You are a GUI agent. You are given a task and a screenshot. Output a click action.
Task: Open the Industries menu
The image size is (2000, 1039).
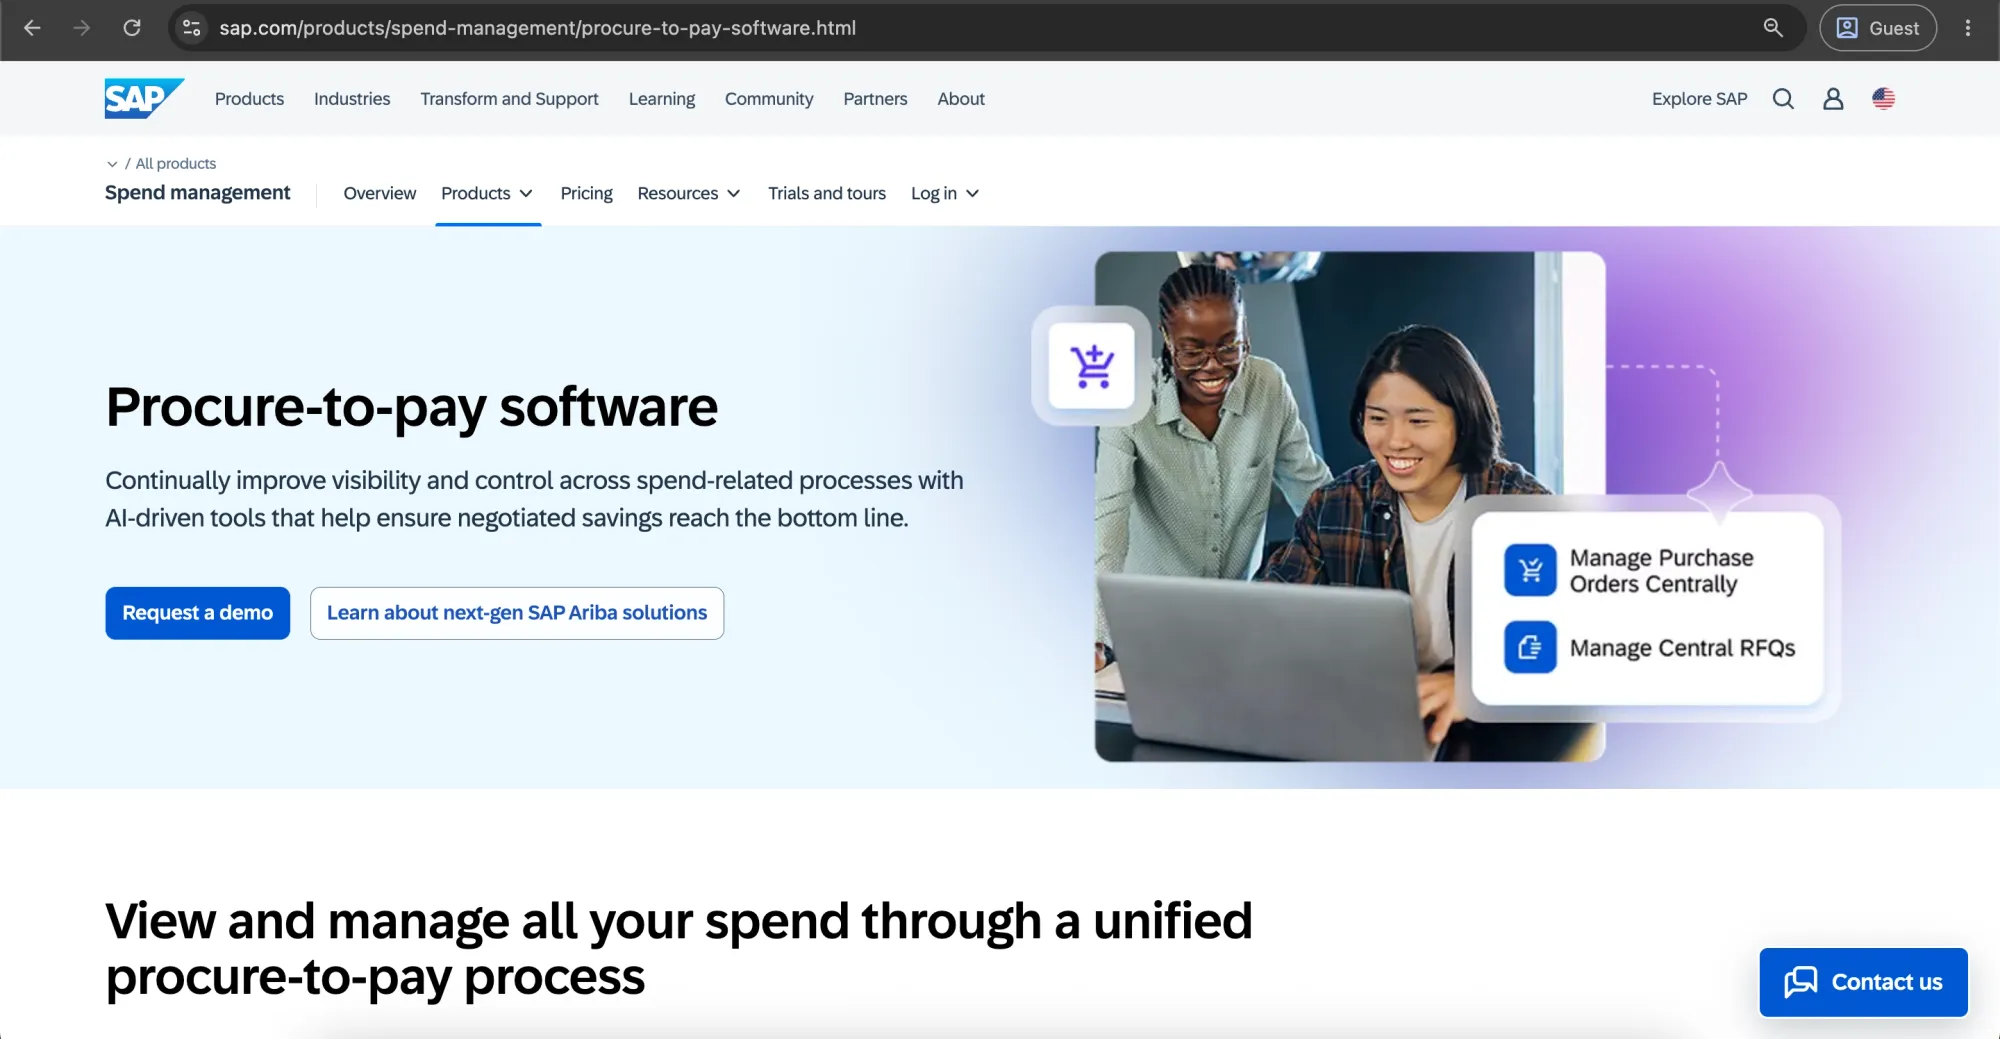352,99
